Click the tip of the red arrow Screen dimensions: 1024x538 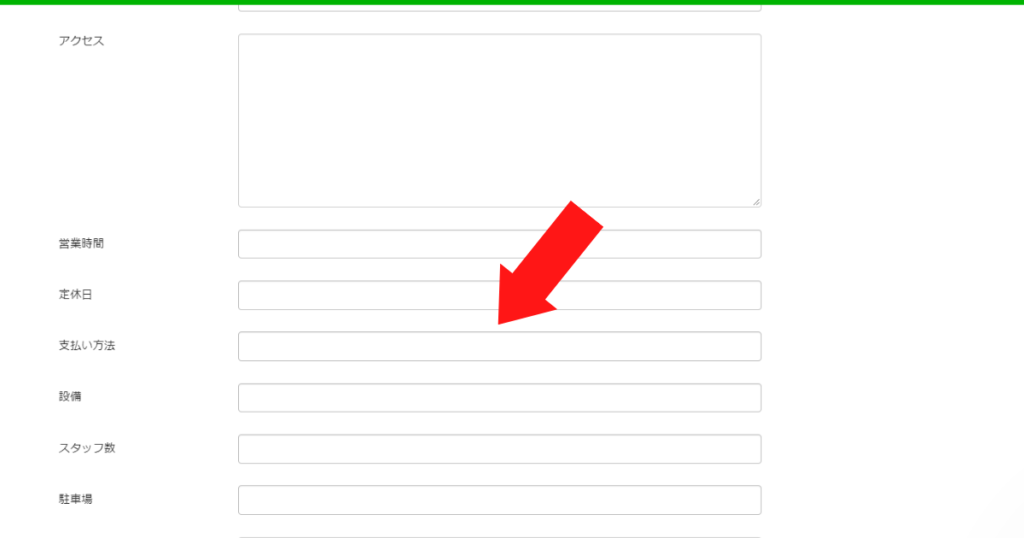click(500, 322)
